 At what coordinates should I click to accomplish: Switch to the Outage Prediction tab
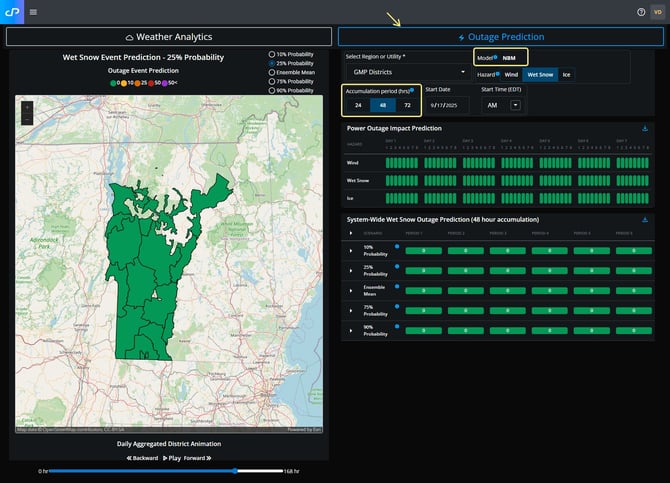(x=501, y=37)
